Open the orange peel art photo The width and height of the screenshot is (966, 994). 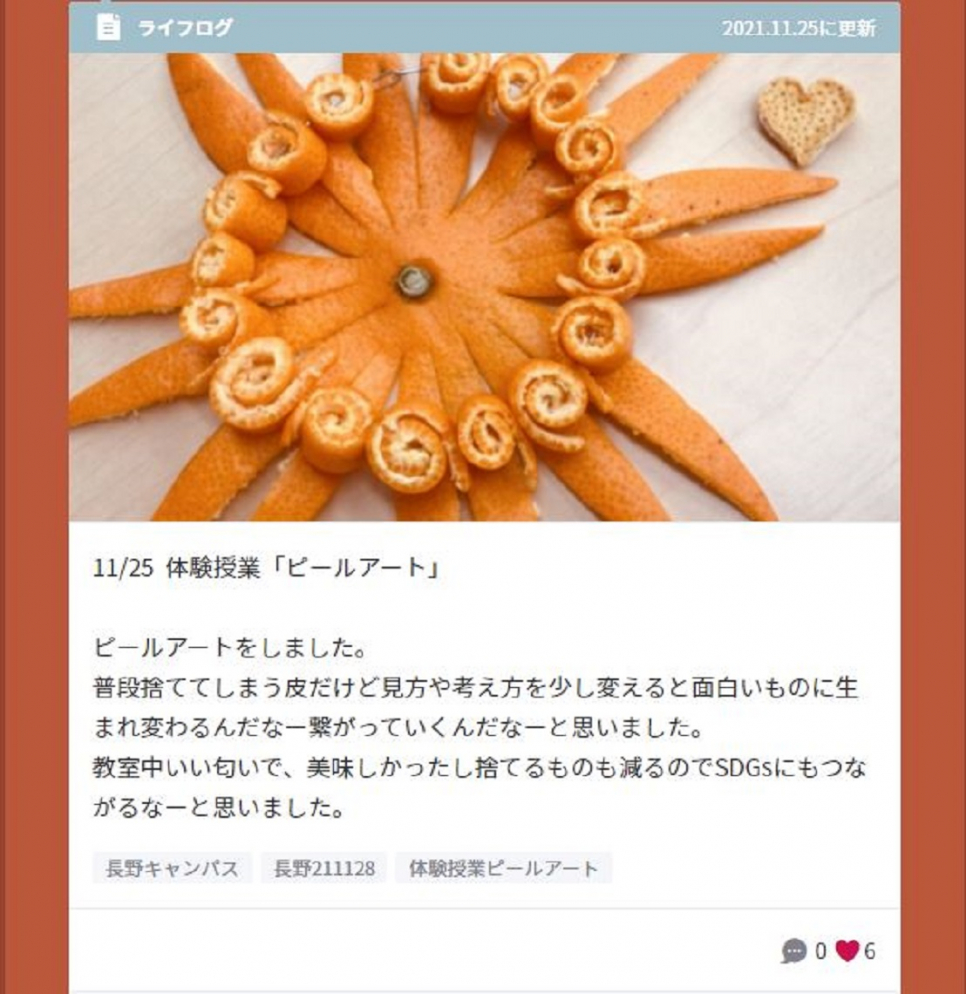(x=484, y=287)
